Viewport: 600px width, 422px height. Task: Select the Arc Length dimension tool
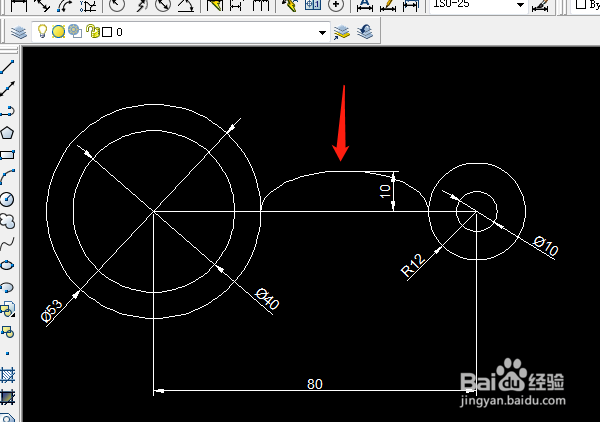(65, 5)
